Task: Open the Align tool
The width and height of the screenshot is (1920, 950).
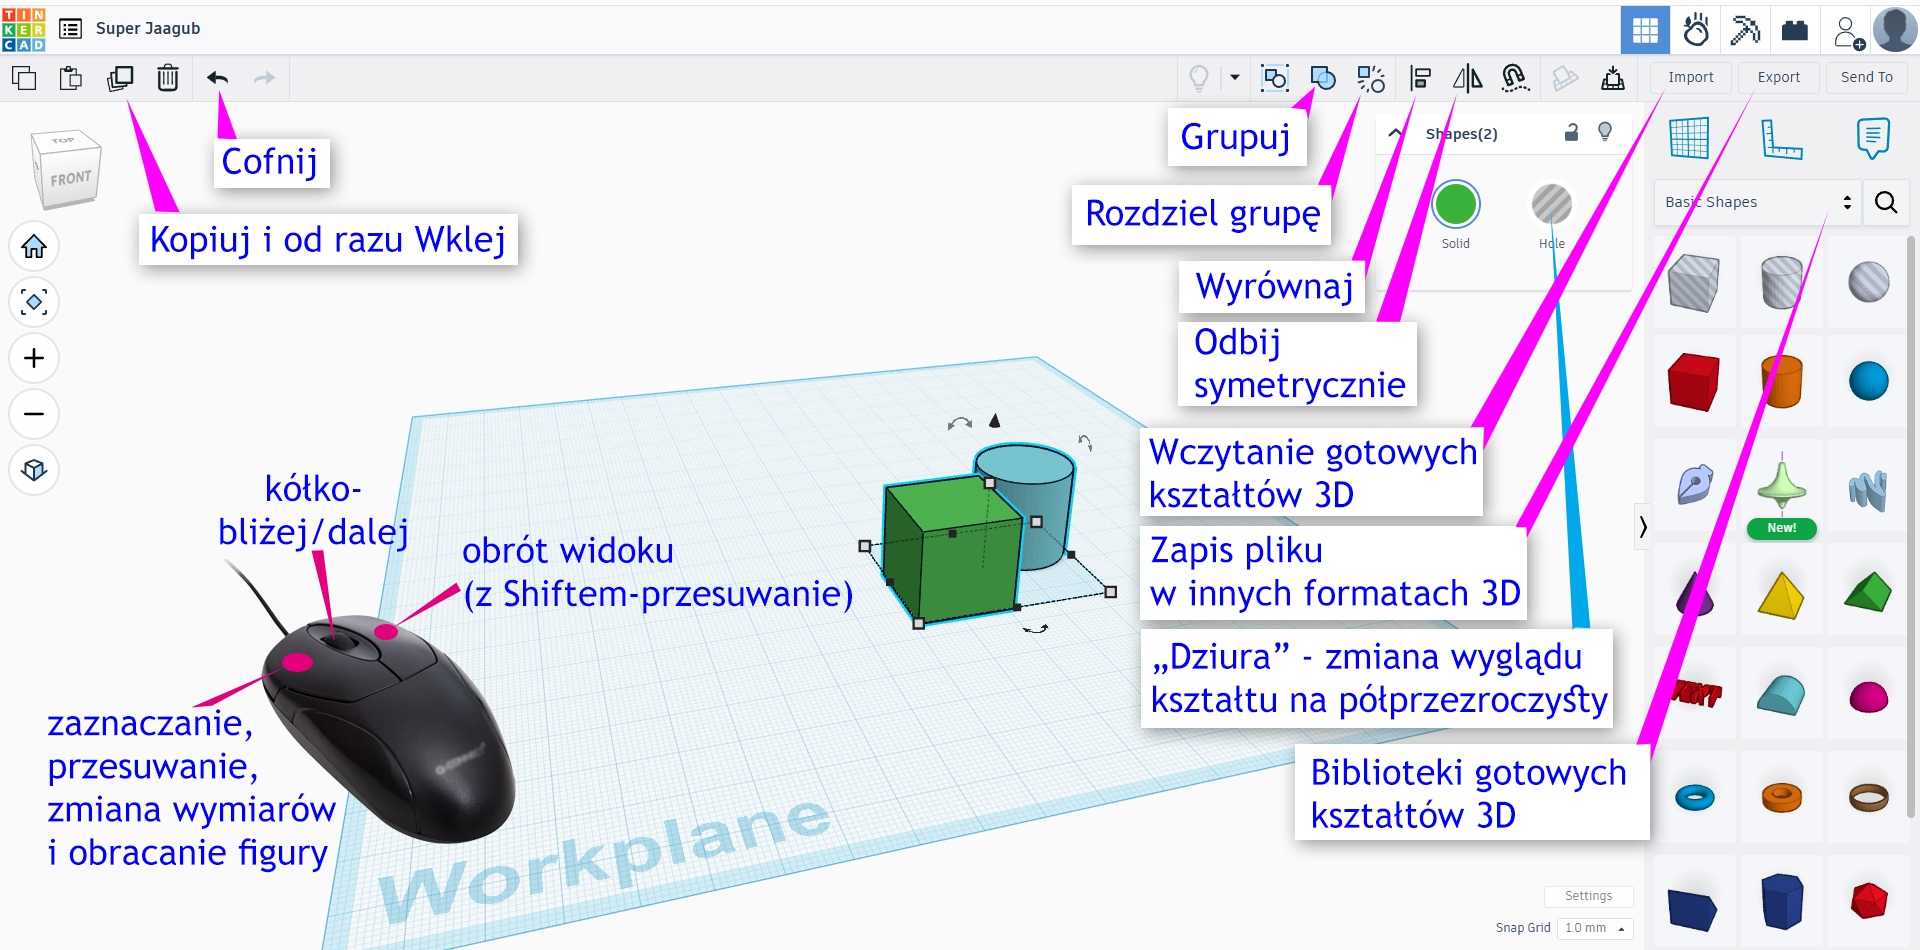Action: (1420, 78)
